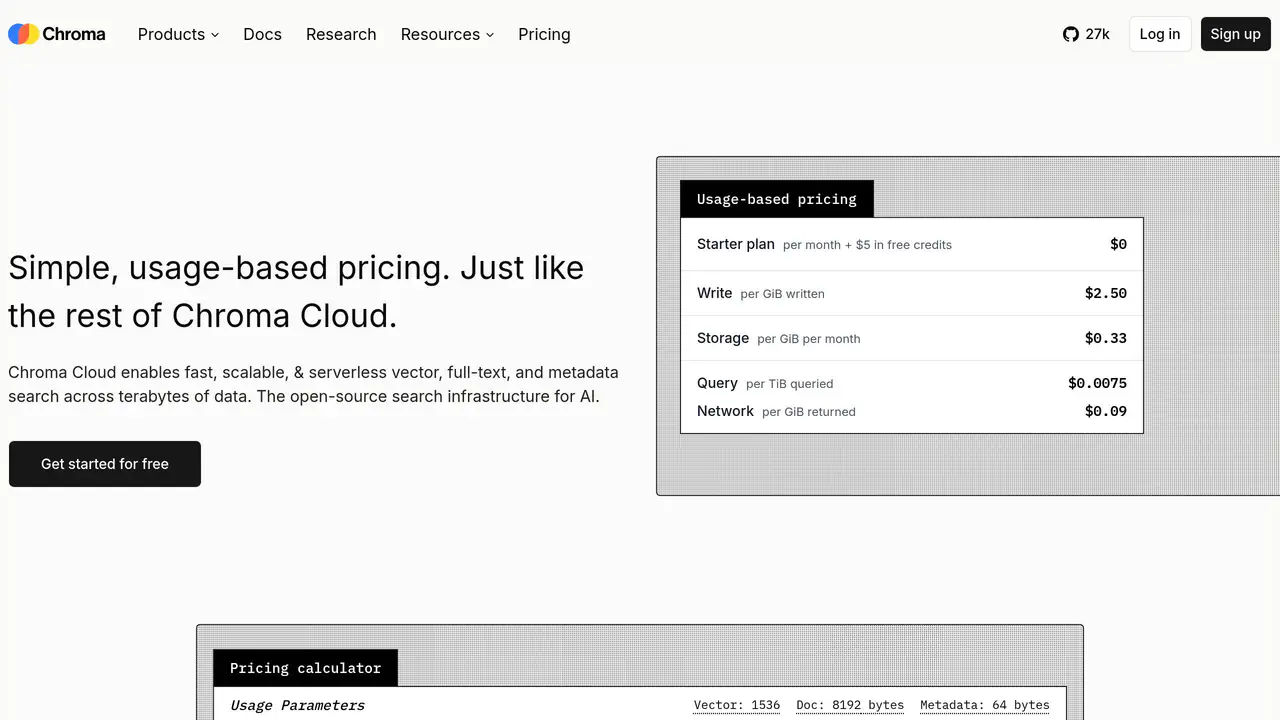1280x720 pixels.
Task: Expand the Resources dropdown menu
Action: [447, 34]
